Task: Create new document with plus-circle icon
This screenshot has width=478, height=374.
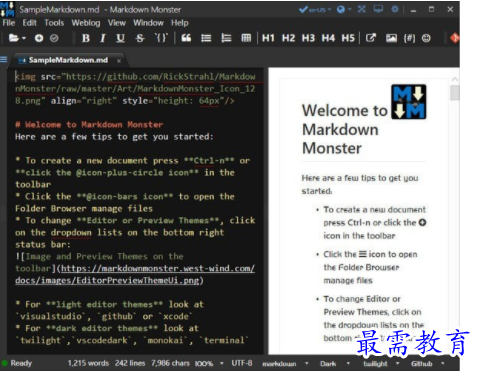Action: [39, 38]
